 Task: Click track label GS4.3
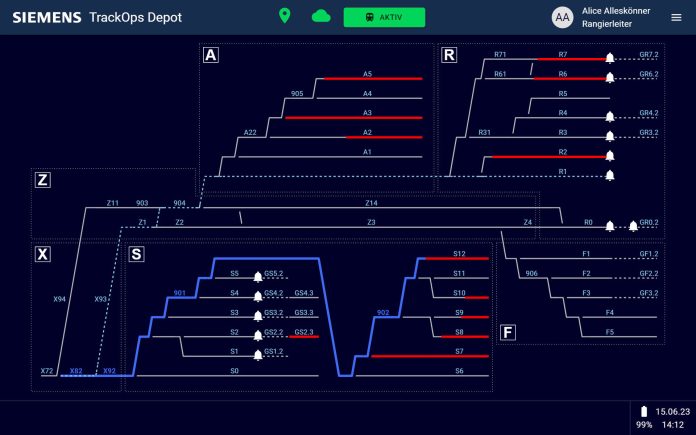(x=304, y=293)
